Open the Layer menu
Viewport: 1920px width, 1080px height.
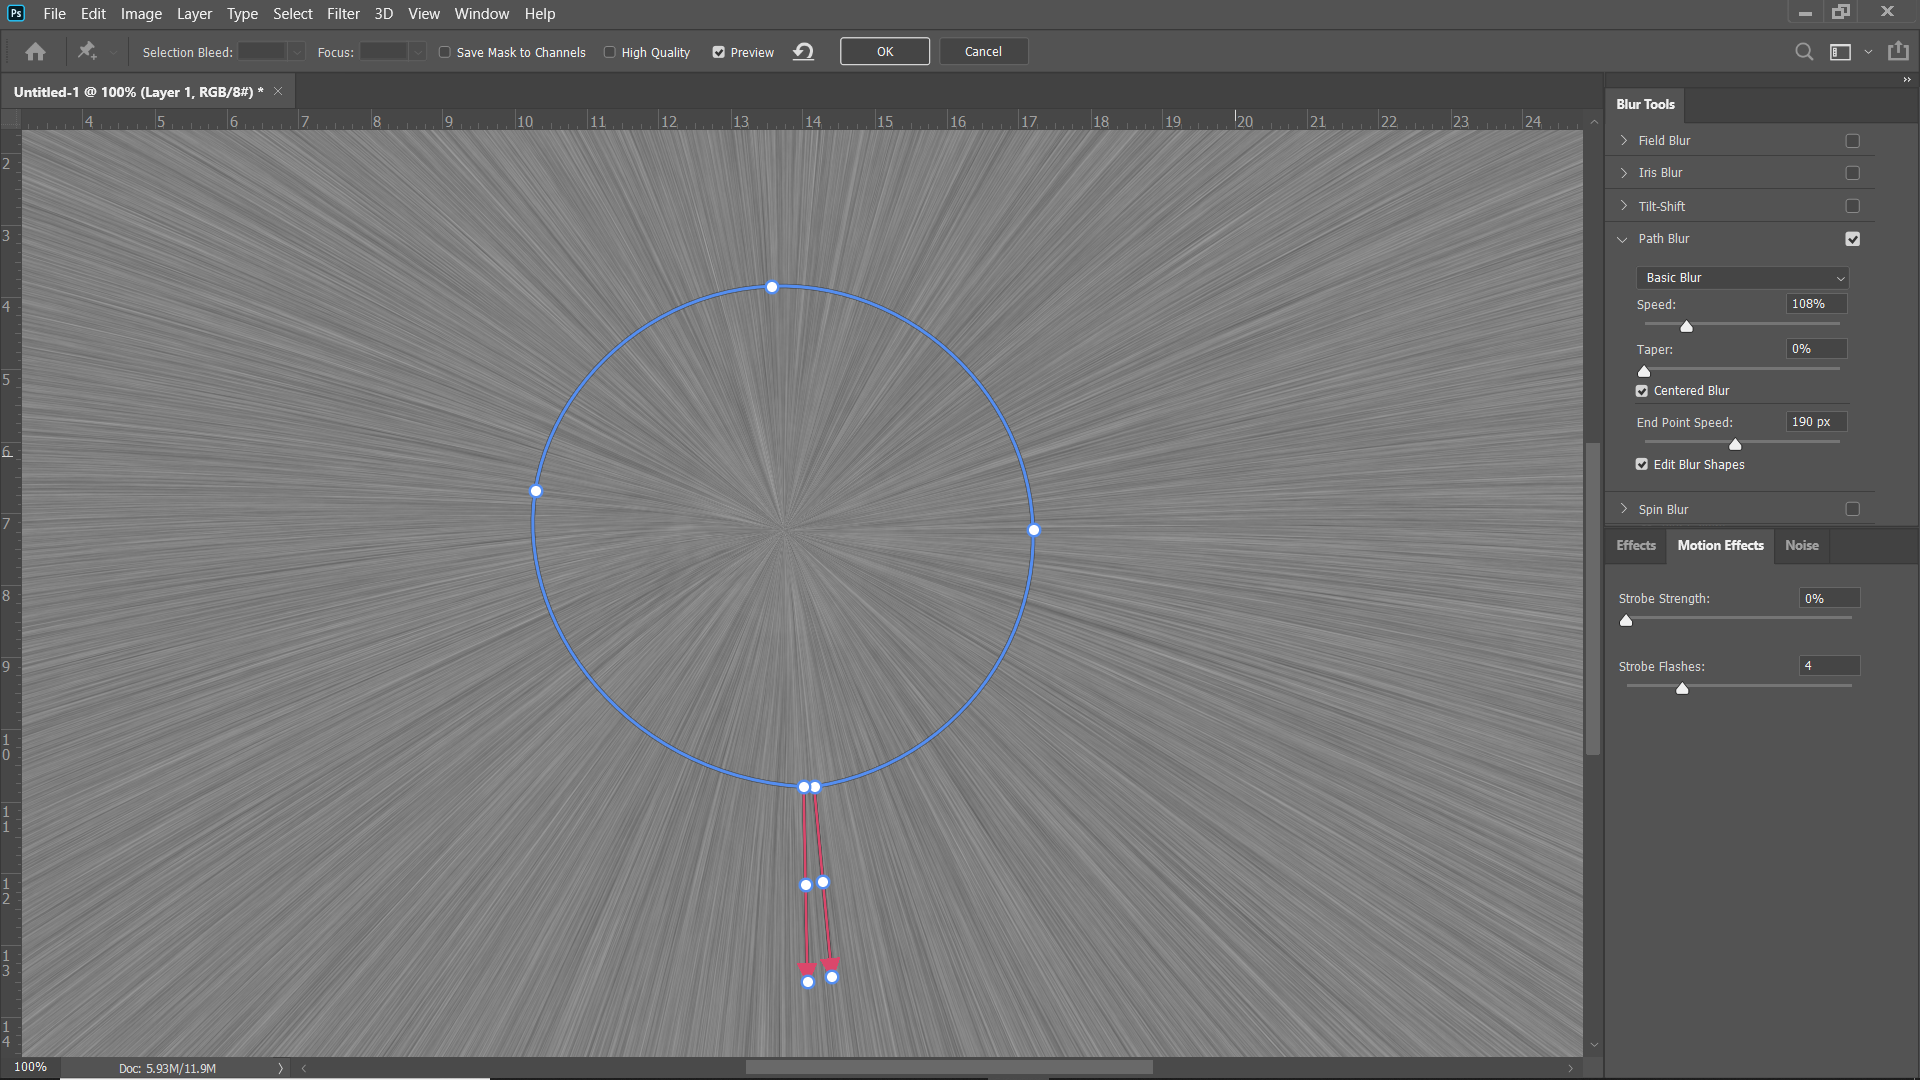tap(194, 14)
